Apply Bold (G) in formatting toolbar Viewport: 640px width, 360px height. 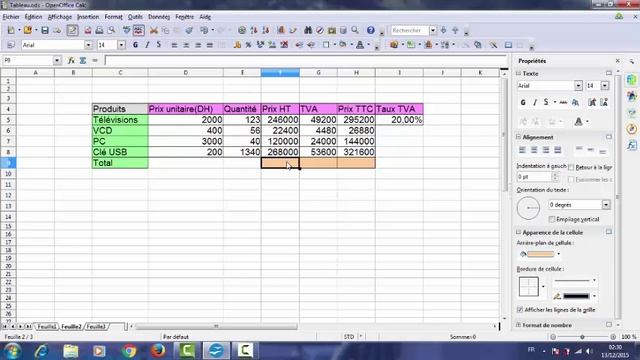(x=136, y=45)
